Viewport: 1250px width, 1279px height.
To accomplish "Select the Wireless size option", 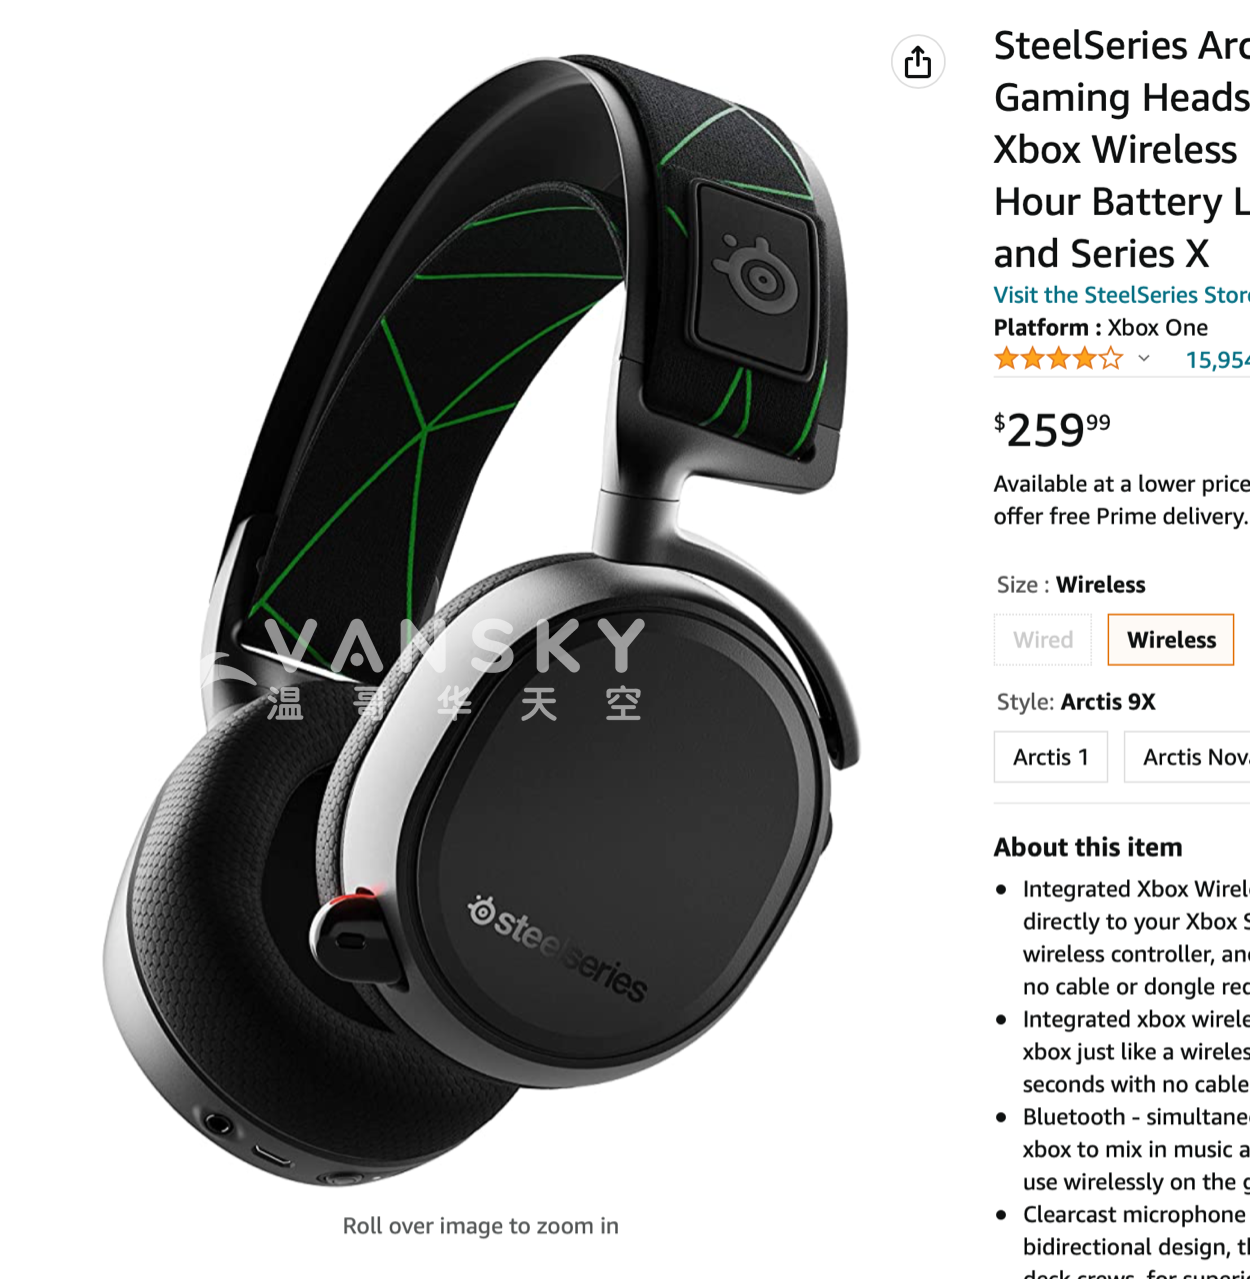I will pyautogui.click(x=1171, y=639).
